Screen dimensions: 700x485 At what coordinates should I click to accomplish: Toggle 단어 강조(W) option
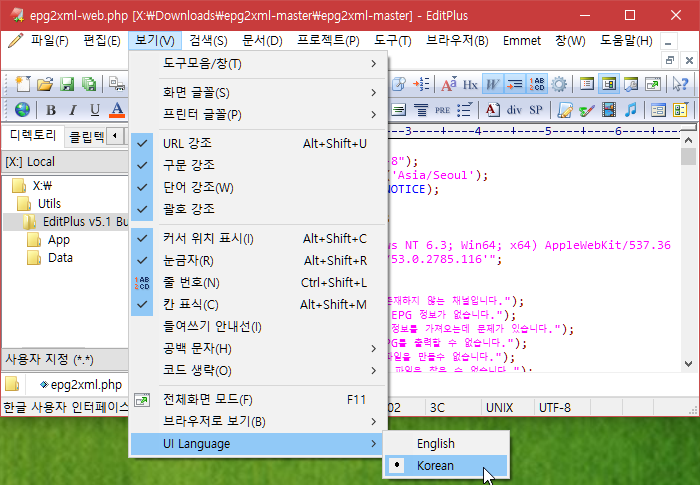[259, 187]
